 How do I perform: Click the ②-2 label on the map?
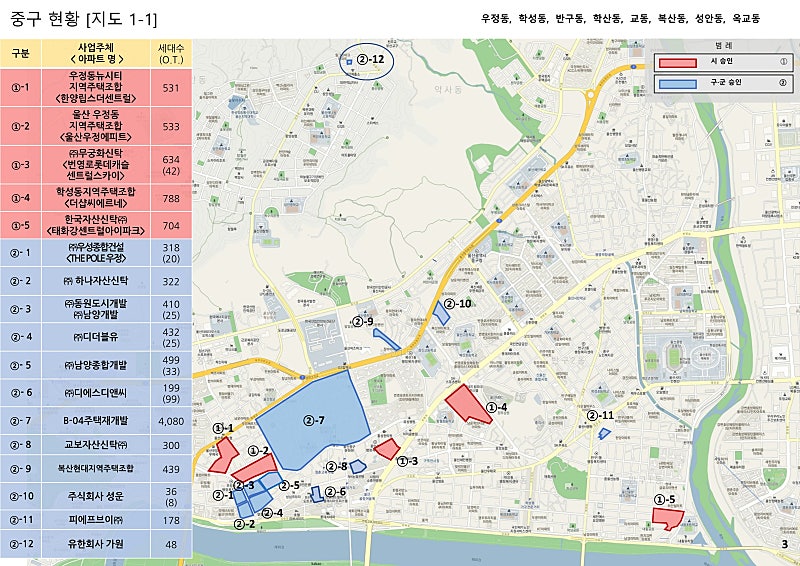click(x=244, y=524)
